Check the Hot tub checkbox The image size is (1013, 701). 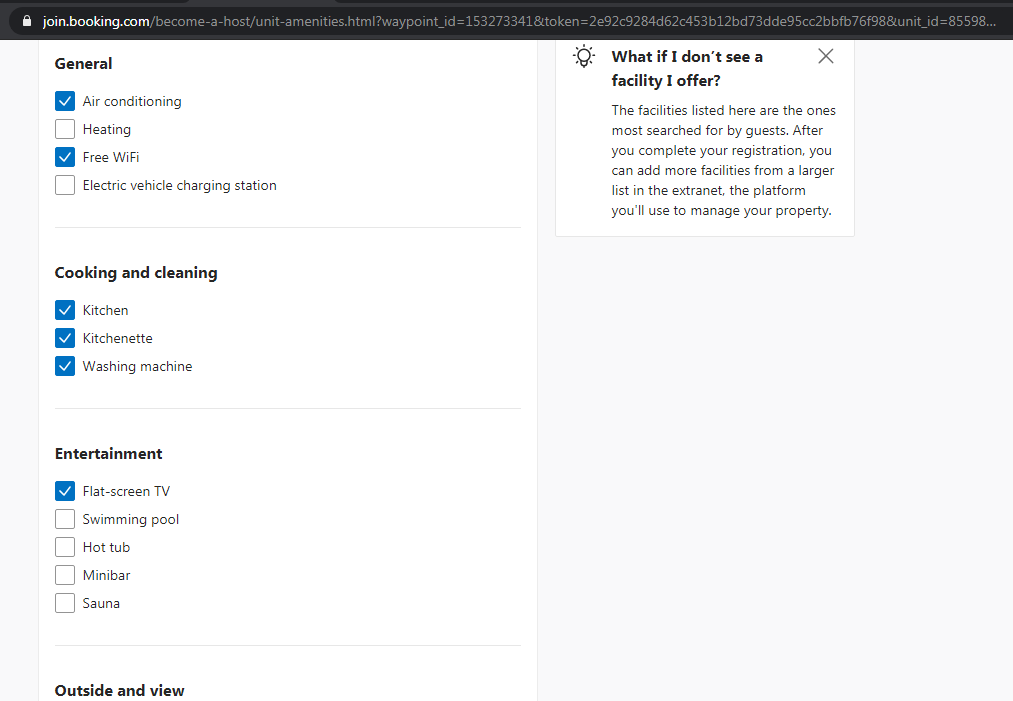coord(65,547)
